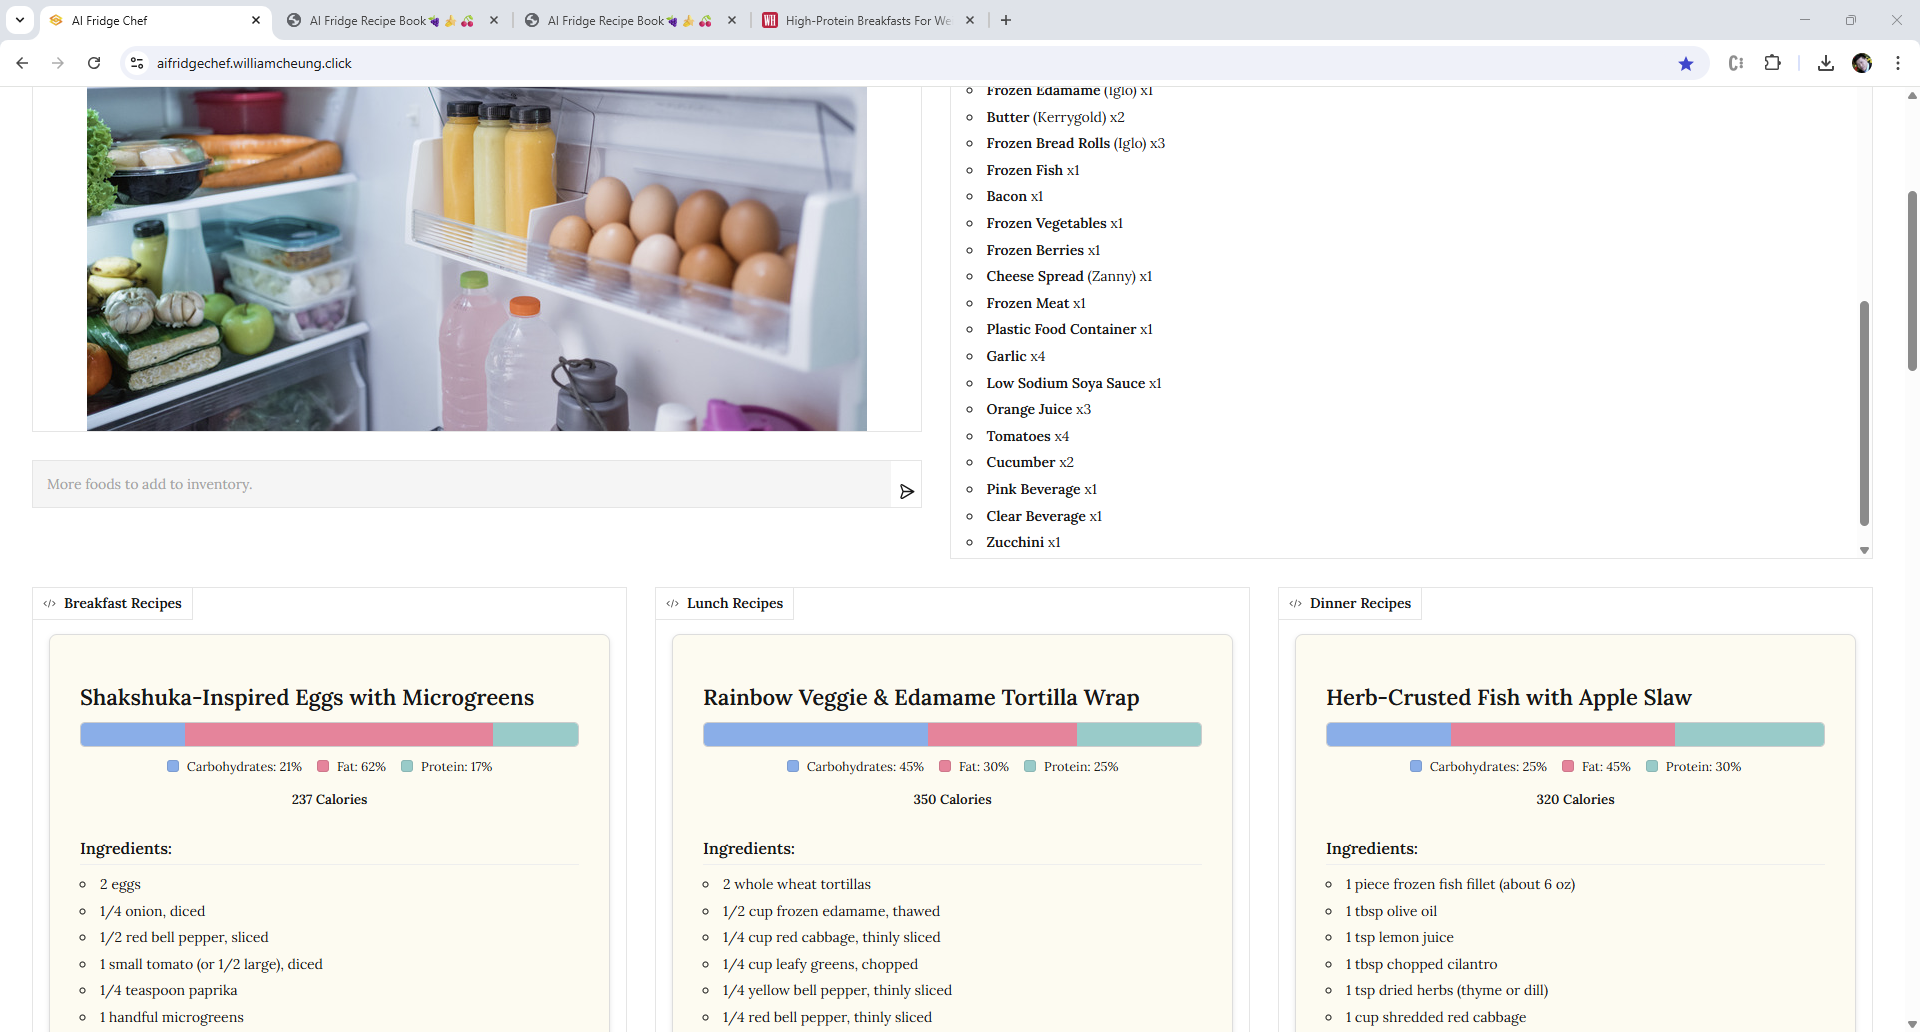Switch to the first AI Fridge Recipe Book tab
This screenshot has width=1920, height=1032.
pos(380,20)
